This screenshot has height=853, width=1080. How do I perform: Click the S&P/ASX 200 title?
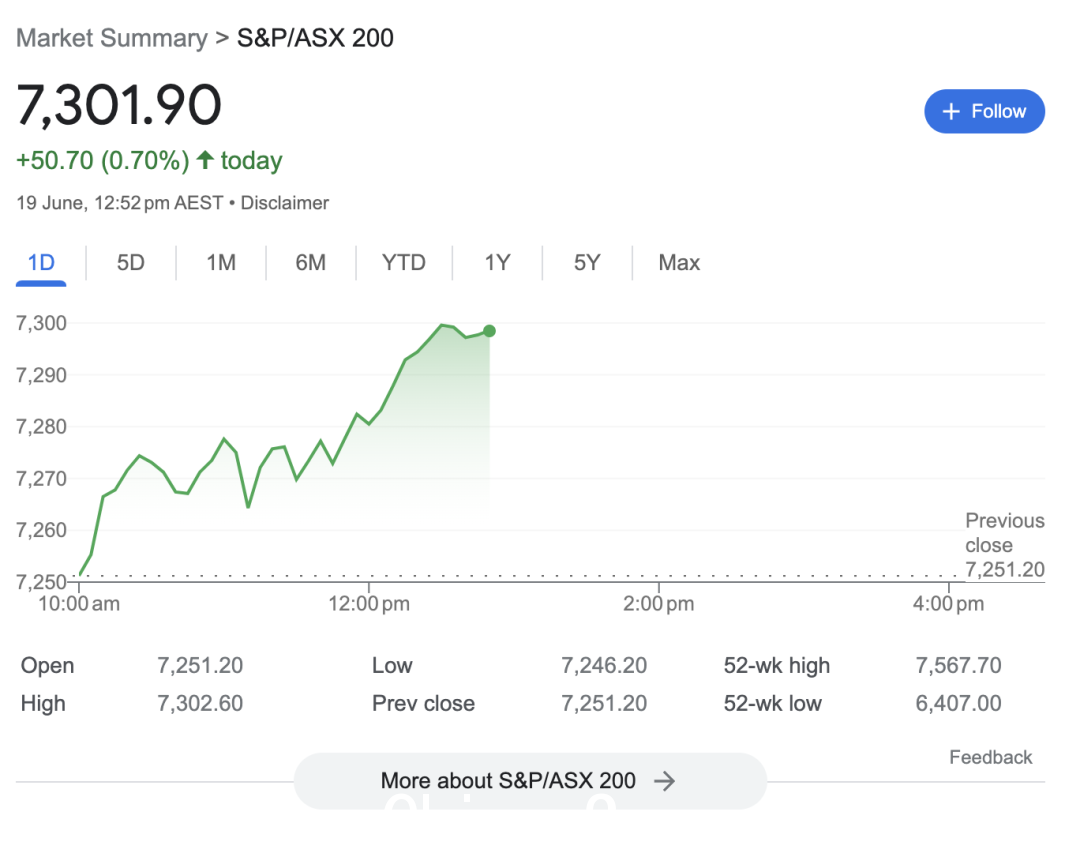(315, 38)
